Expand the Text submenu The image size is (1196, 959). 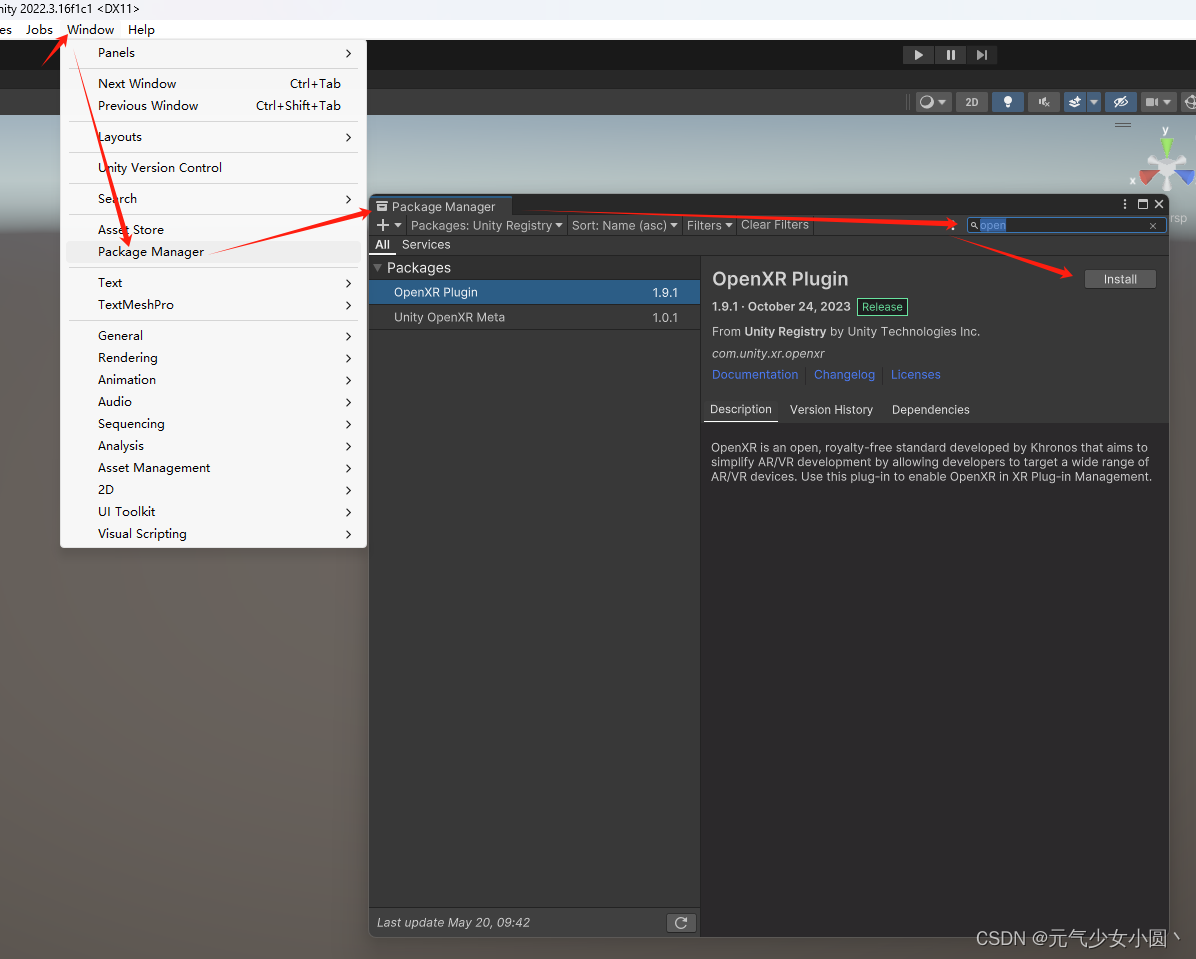[214, 283]
